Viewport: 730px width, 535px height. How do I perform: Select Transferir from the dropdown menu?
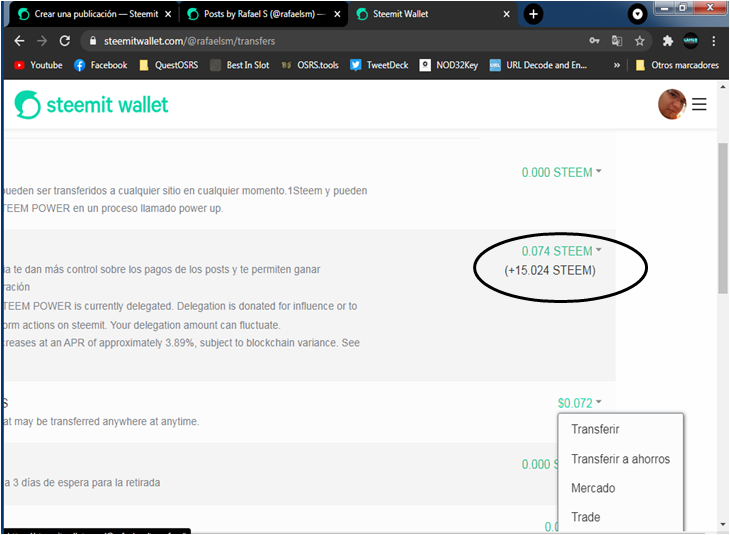point(595,429)
